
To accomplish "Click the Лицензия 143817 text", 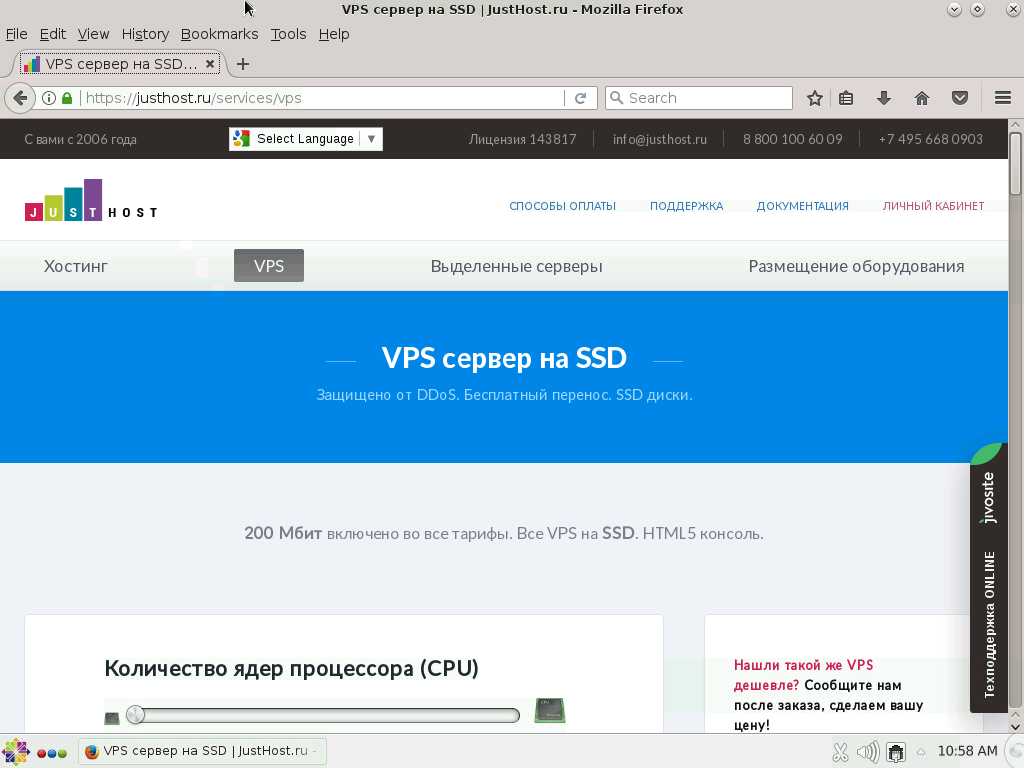I will 522,139.
